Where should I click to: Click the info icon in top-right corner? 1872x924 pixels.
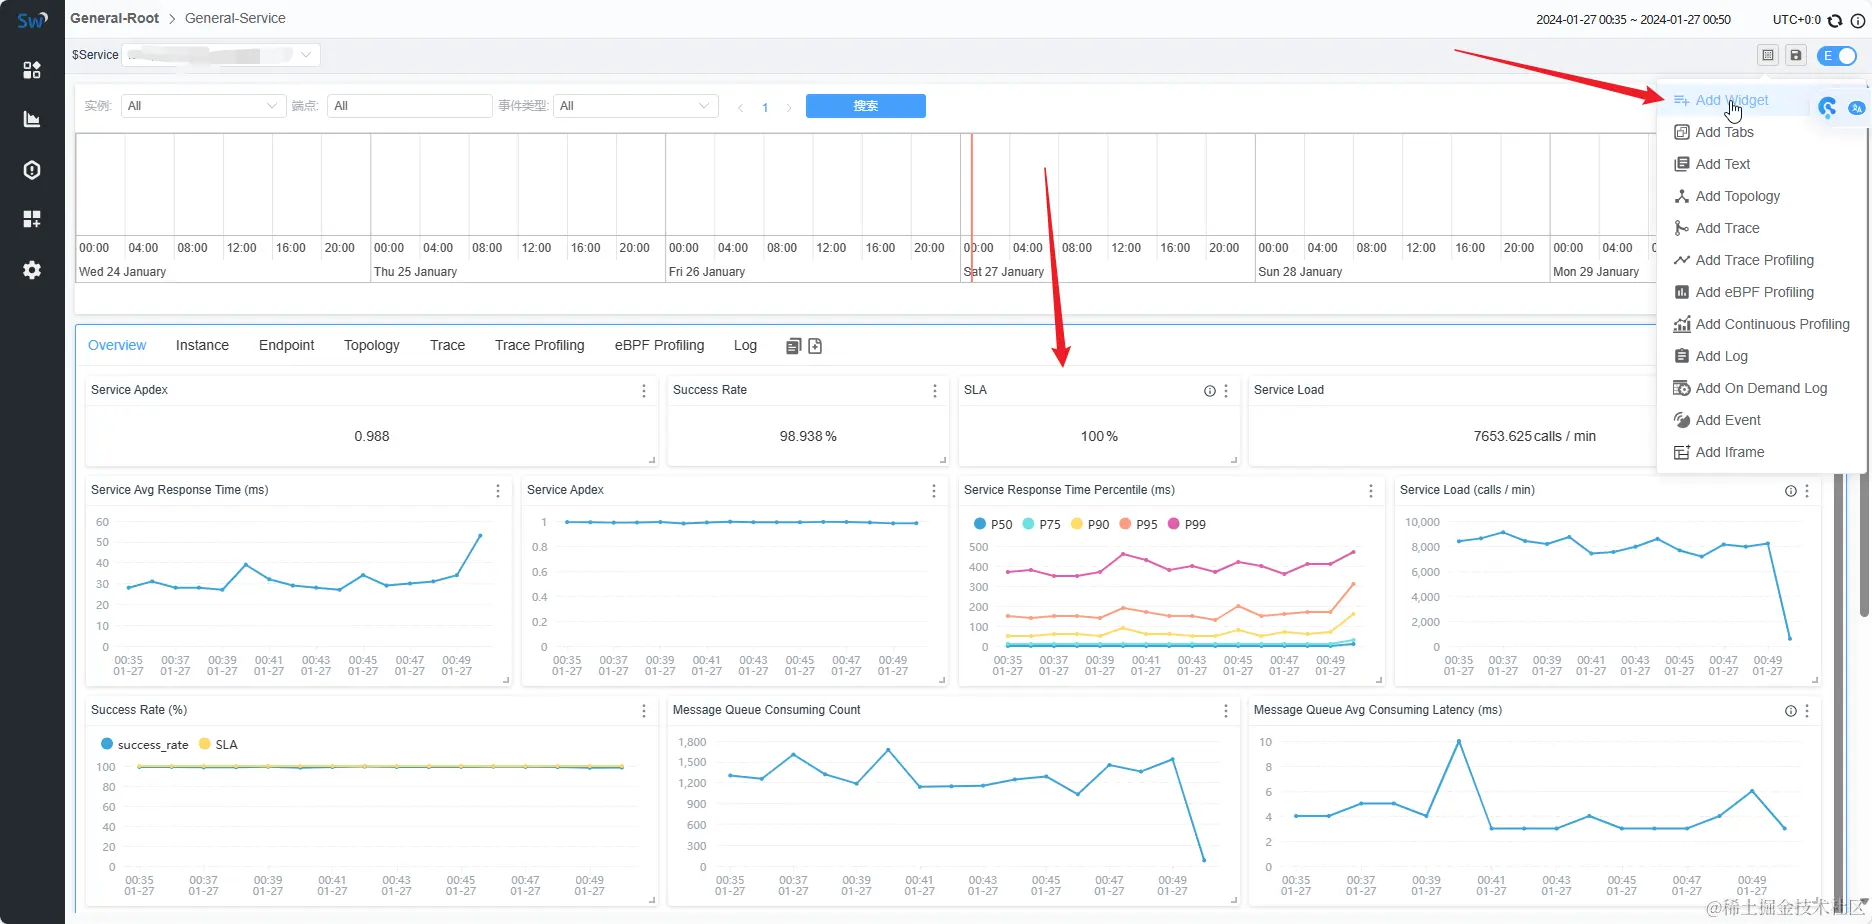tap(1858, 20)
